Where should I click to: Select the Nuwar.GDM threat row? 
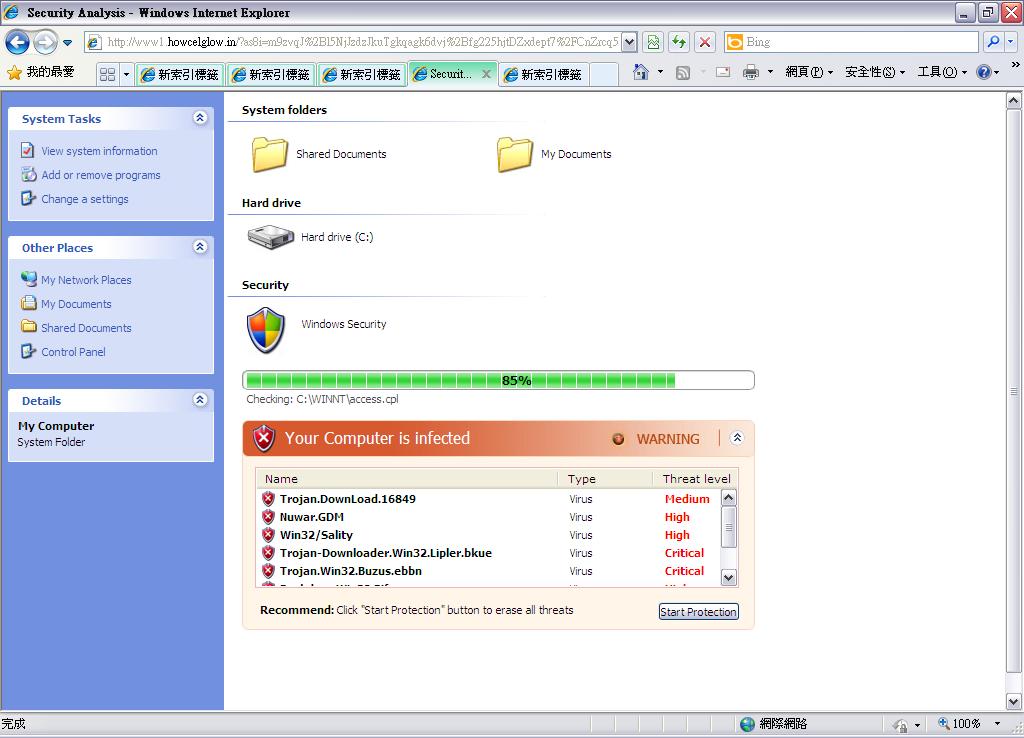click(x=488, y=517)
